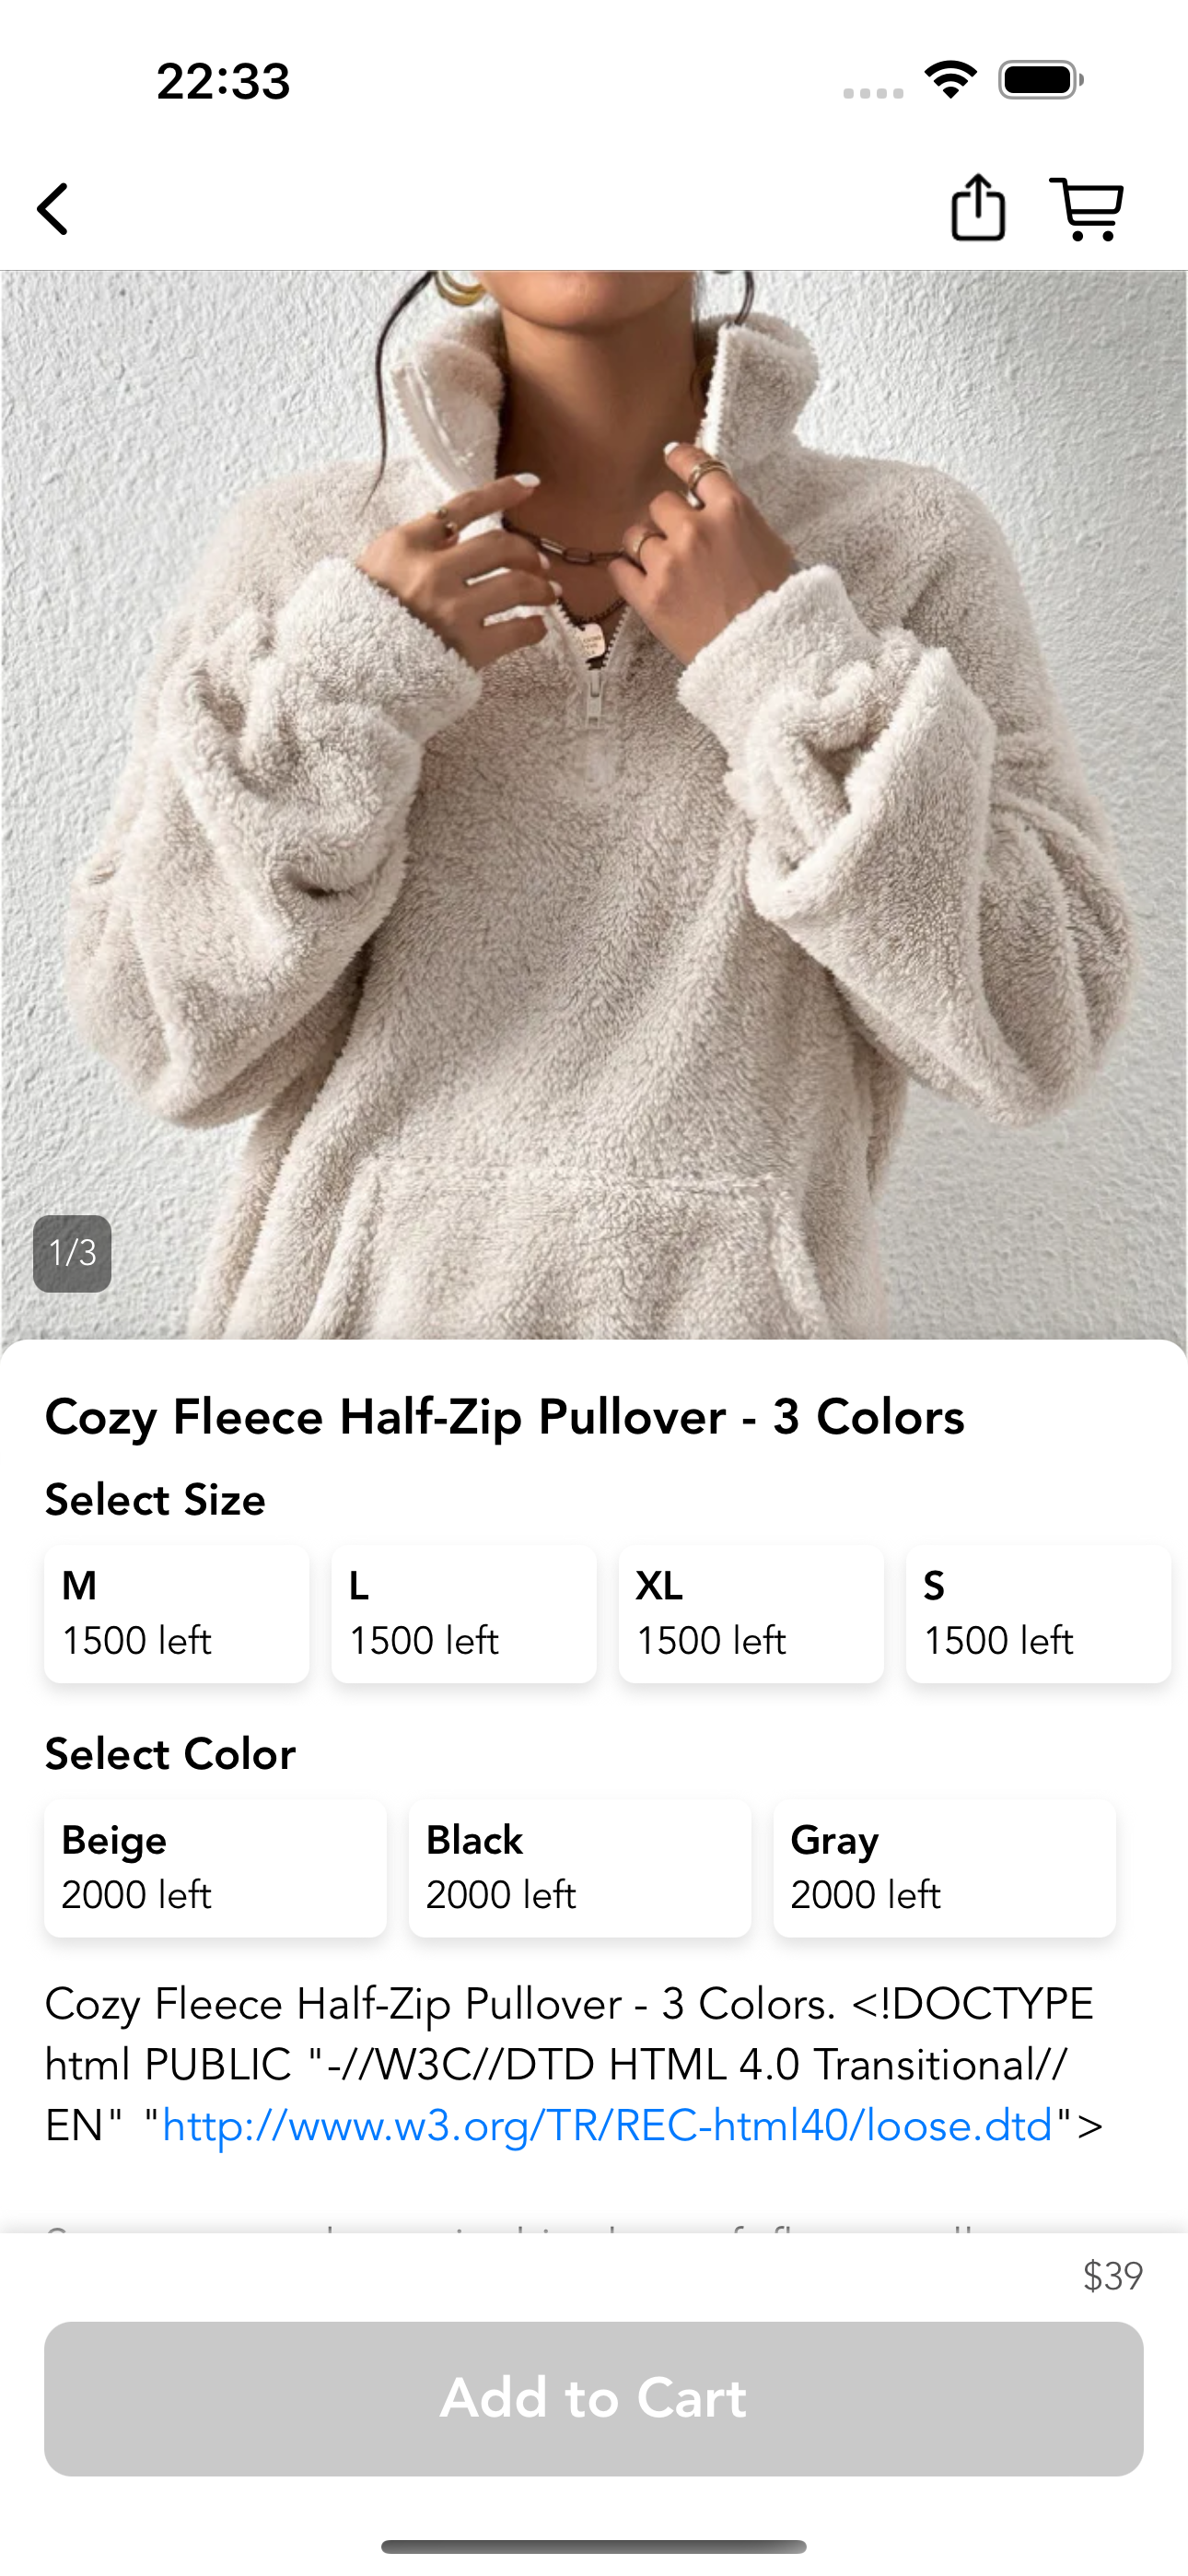Screen dimensions: 1188x2576
Task: Tap the home indicator bar
Action: point(594,2546)
